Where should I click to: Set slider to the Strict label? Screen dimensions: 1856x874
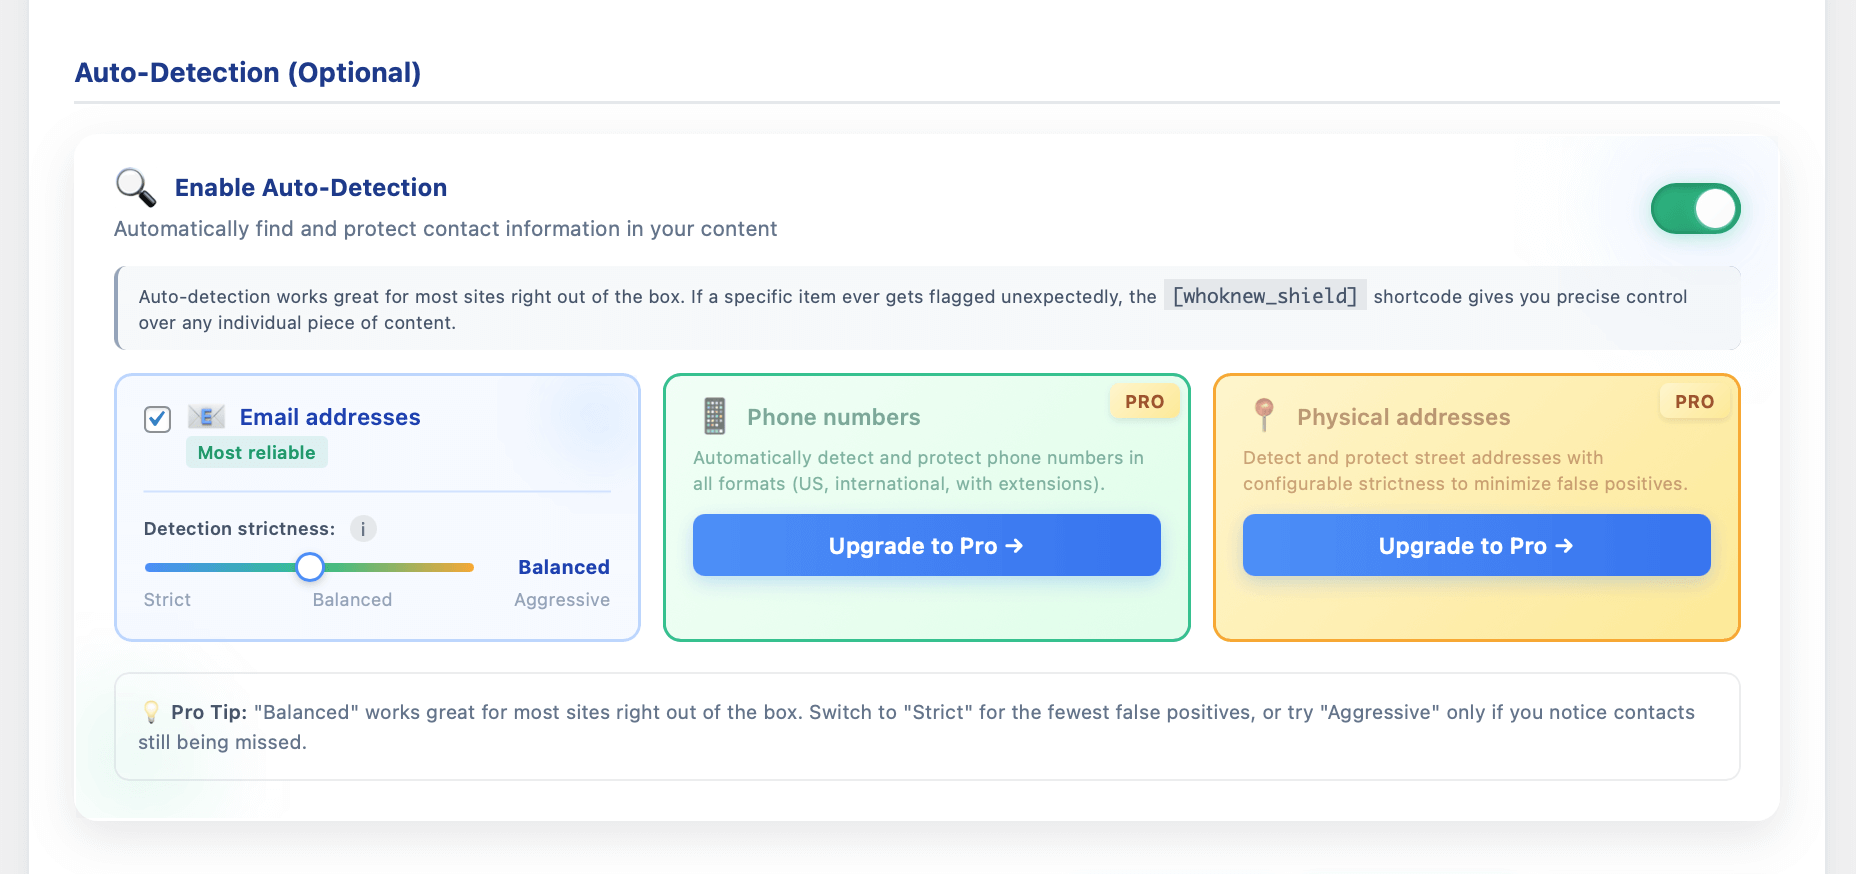pyautogui.click(x=167, y=600)
